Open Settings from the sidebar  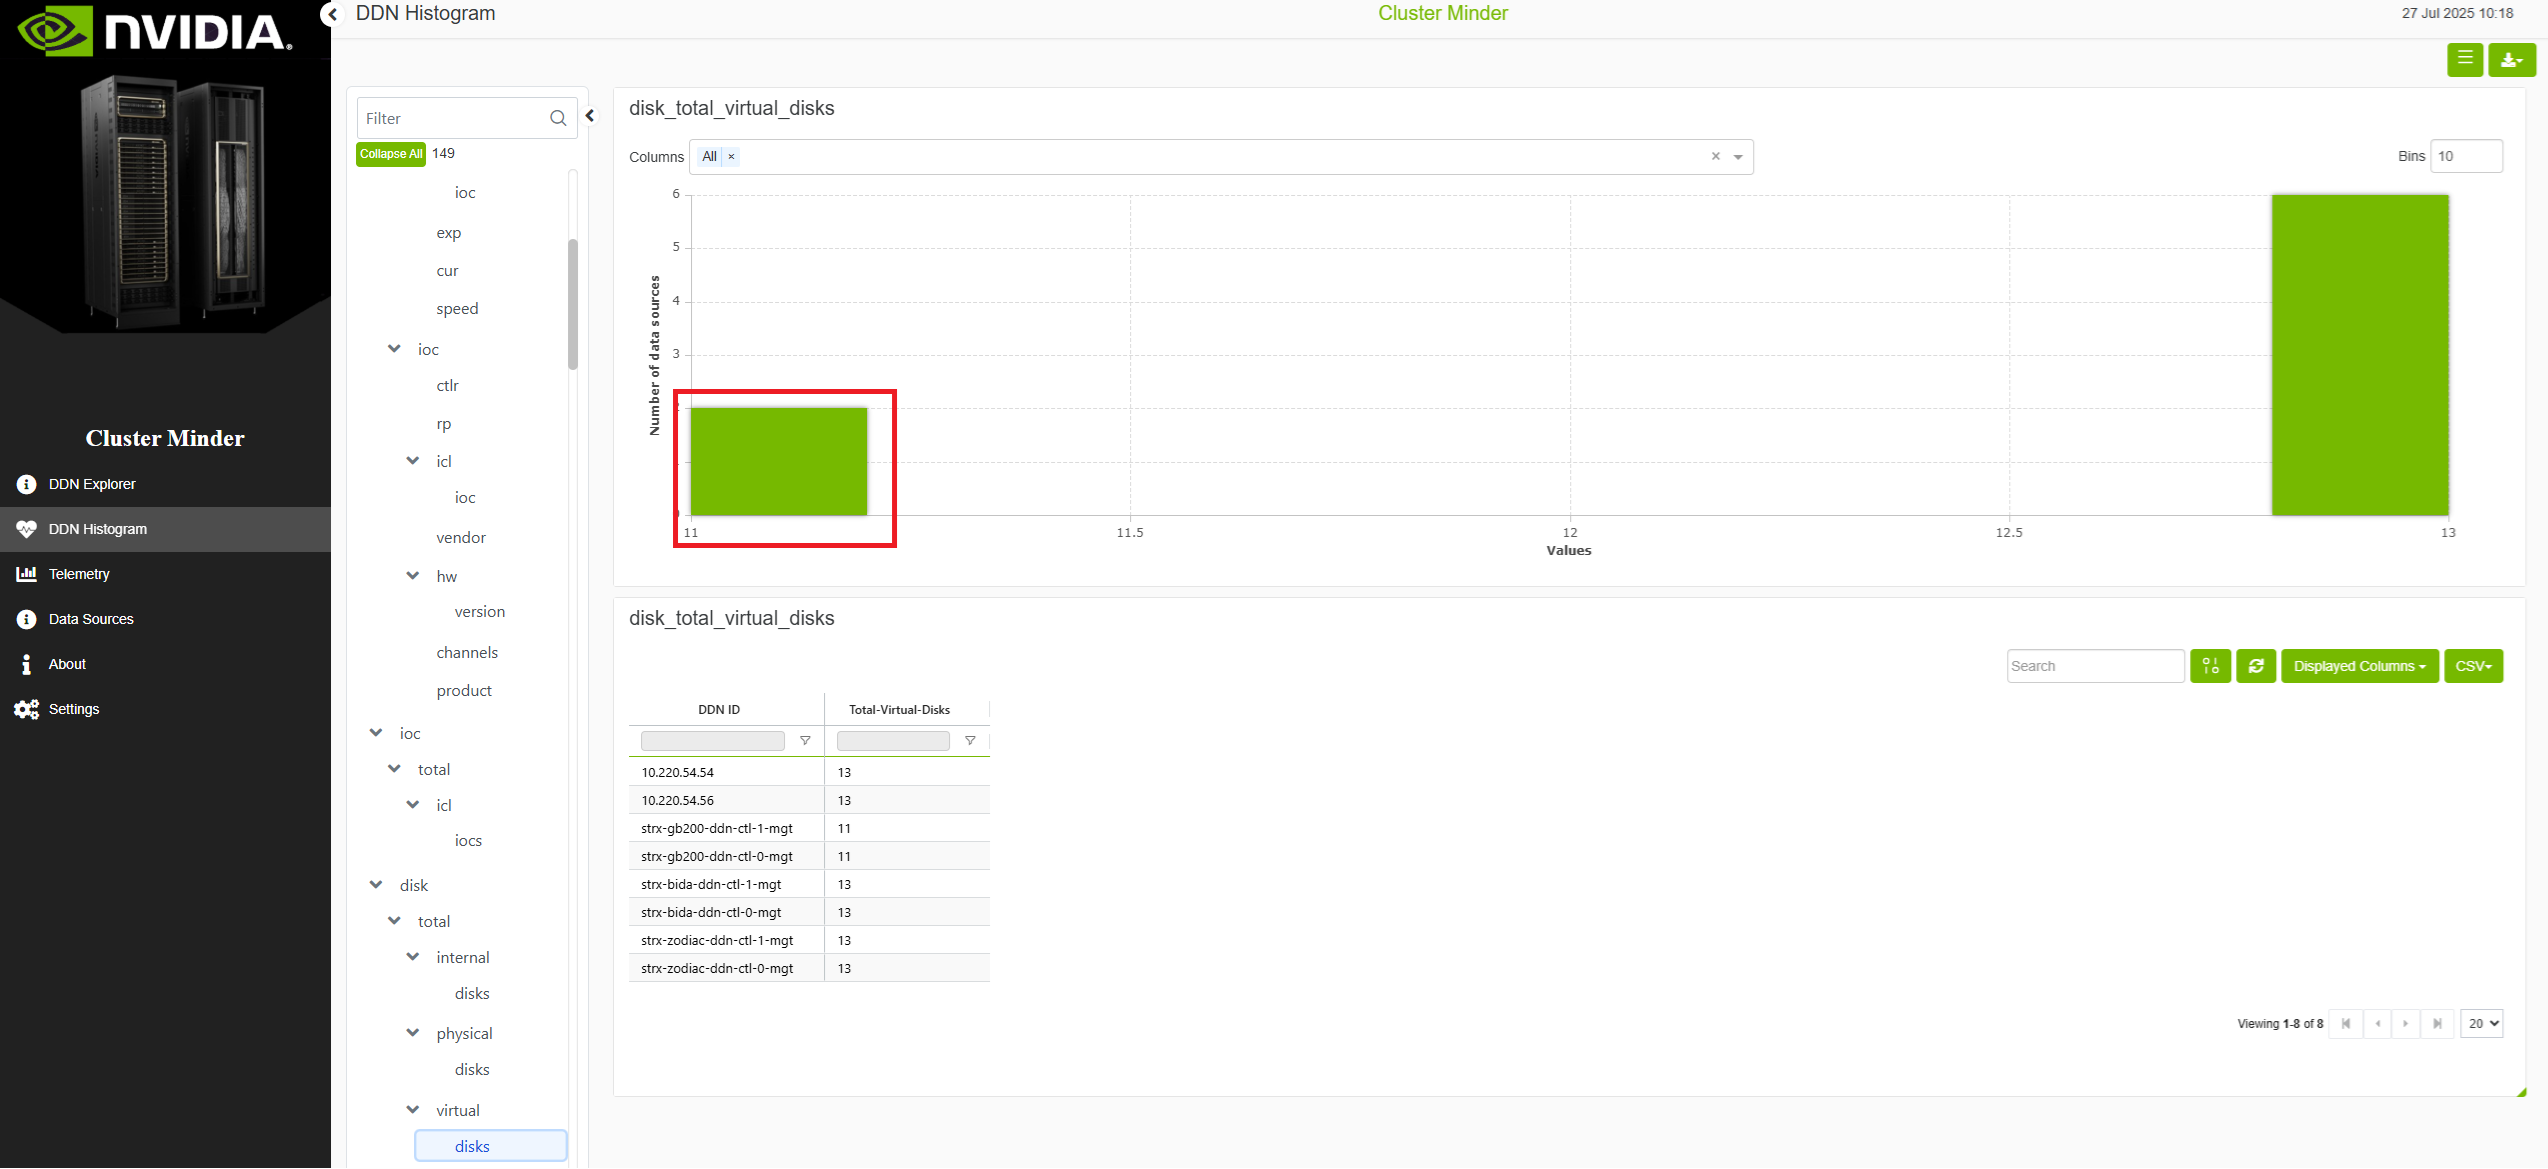165,709
